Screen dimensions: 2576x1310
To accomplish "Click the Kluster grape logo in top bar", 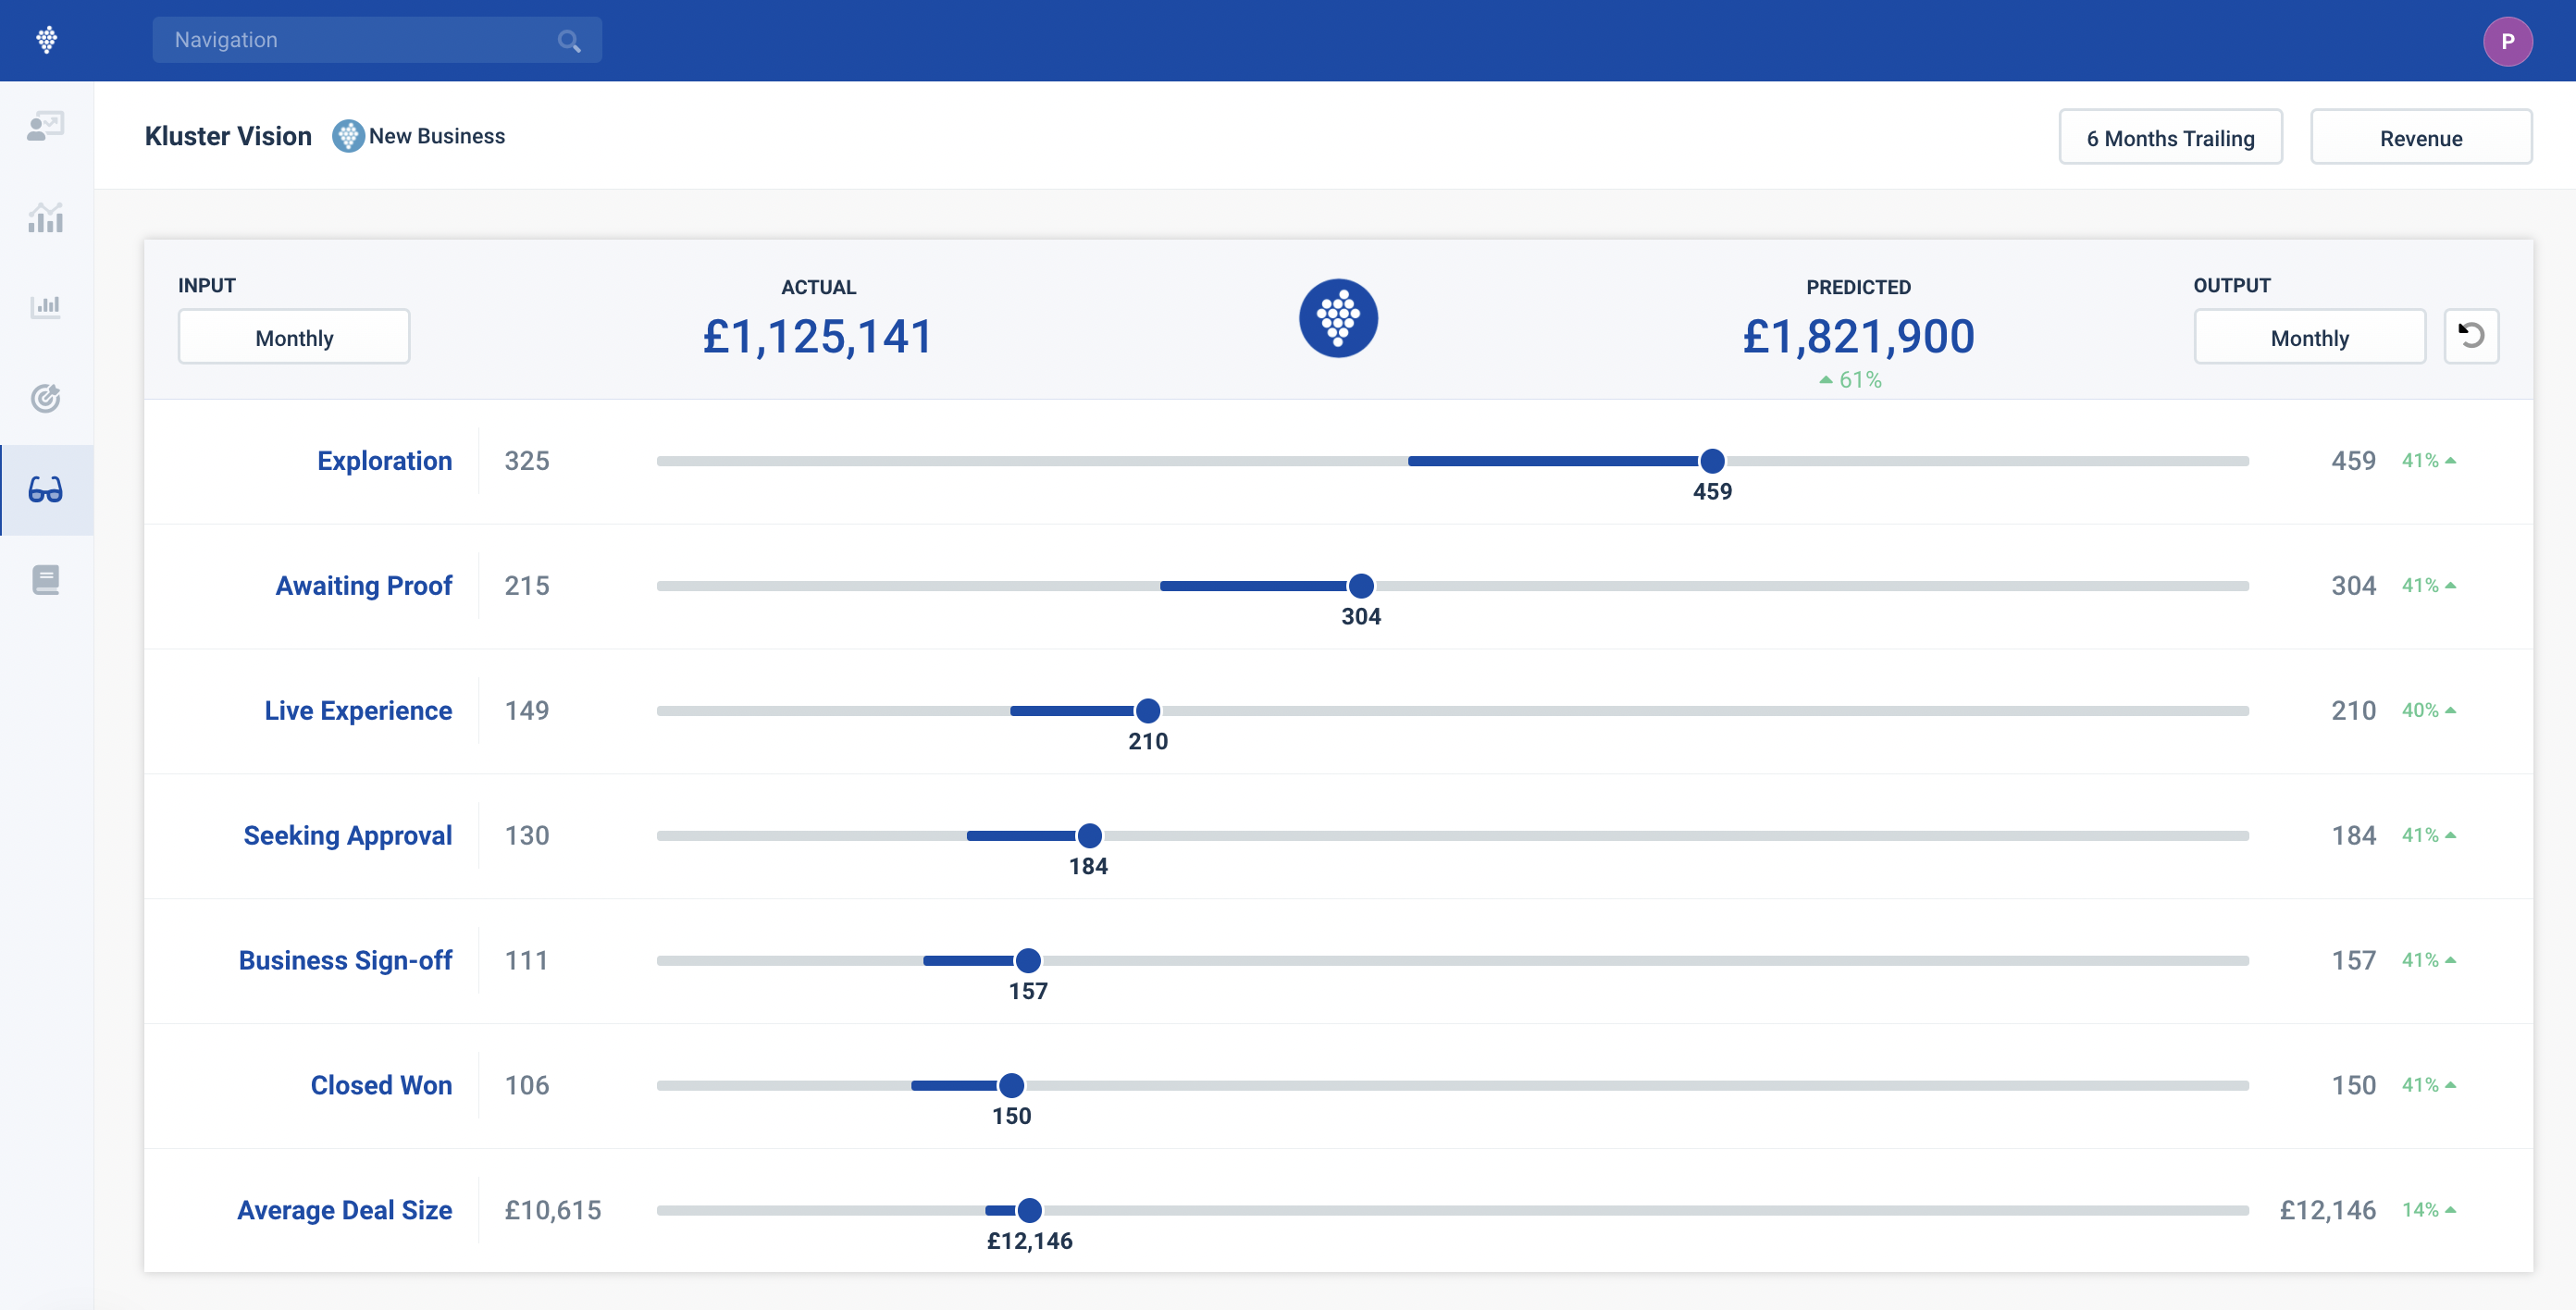I will pos(46,40).
